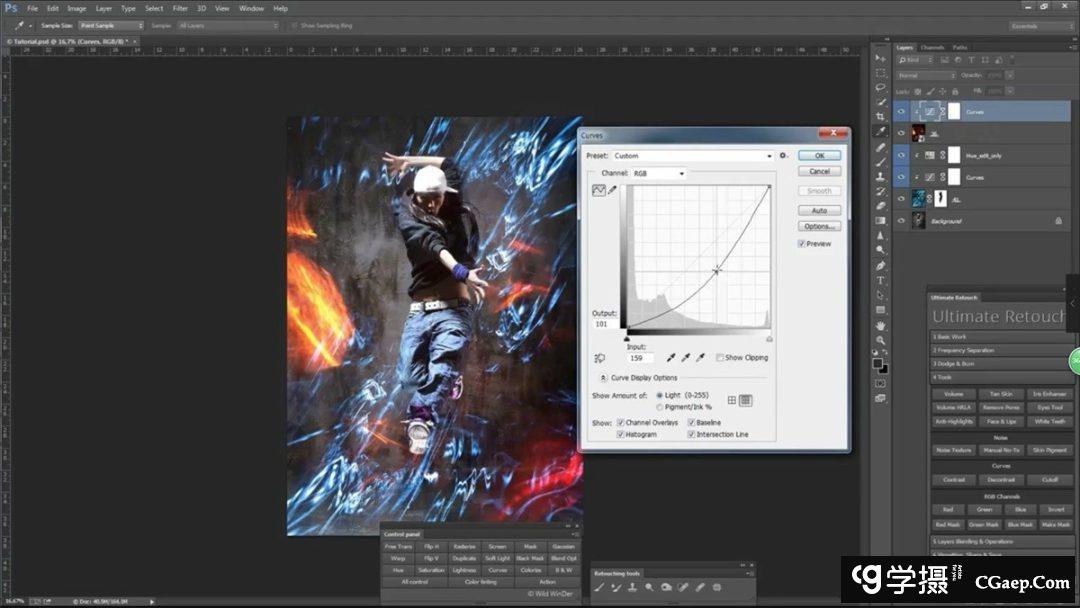The height and width of the screenshot is (608, 1080).
Task: Select the Crop tool in the toolbar
Action: tap(881, 117)
